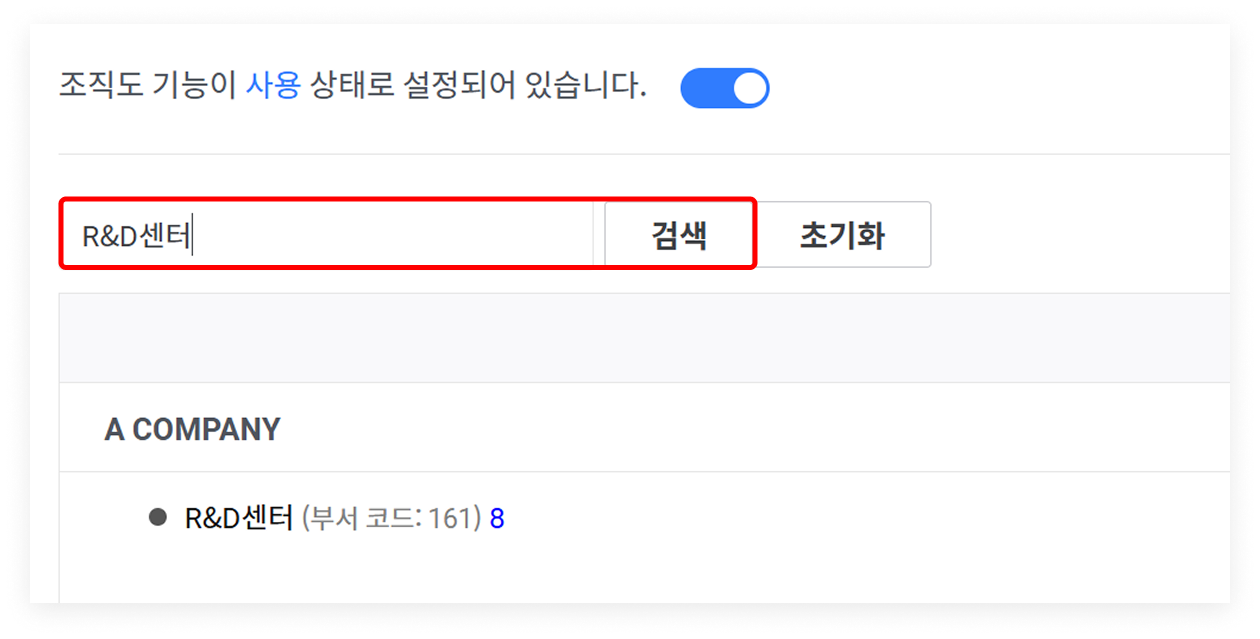Click the 검색 button
1260x639 pixels.
point(679,234)
